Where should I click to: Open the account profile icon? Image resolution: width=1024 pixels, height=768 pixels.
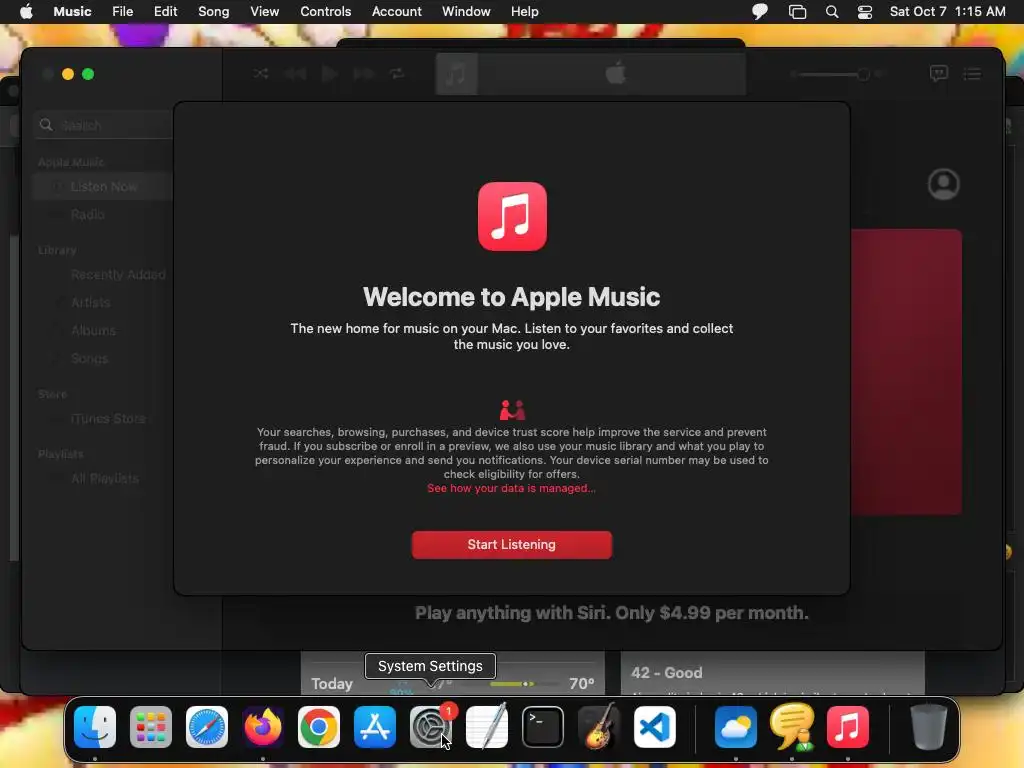click(944, 185)
